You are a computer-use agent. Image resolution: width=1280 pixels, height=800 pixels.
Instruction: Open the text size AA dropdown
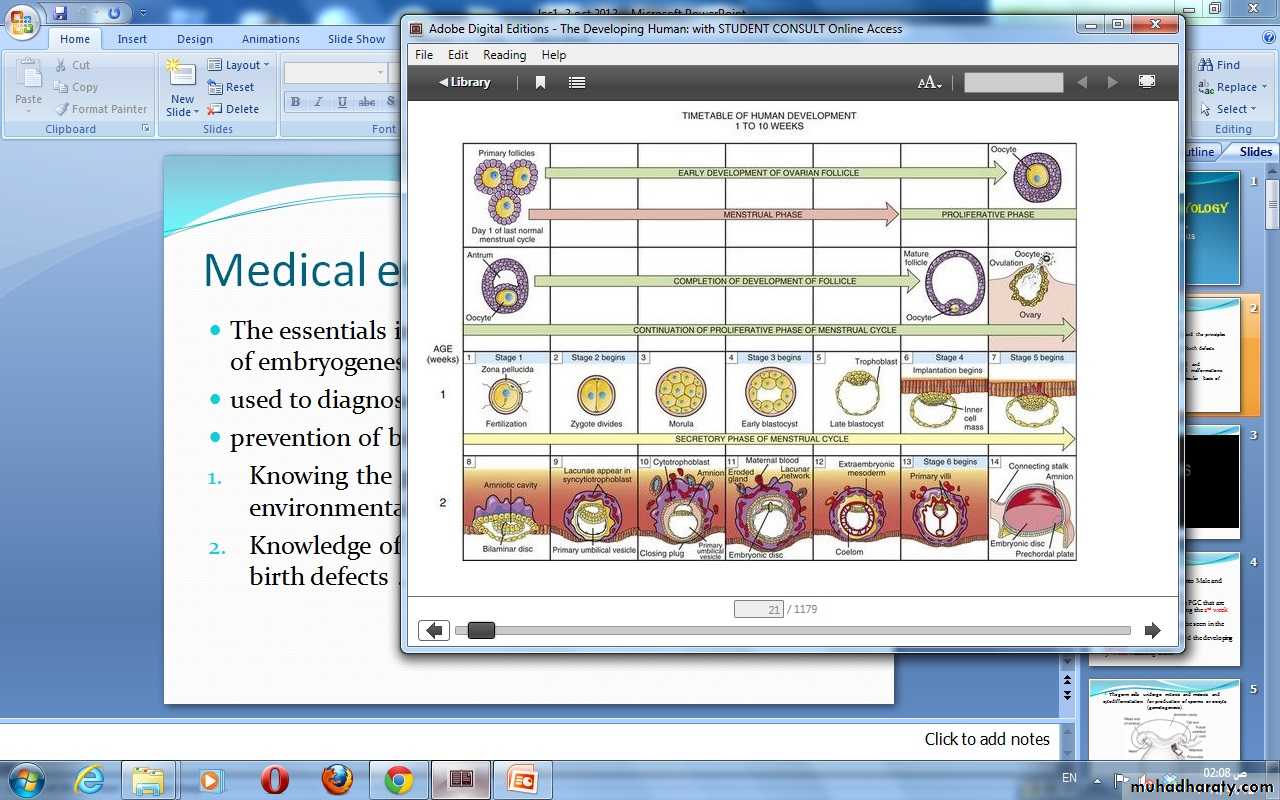(929, 83)
